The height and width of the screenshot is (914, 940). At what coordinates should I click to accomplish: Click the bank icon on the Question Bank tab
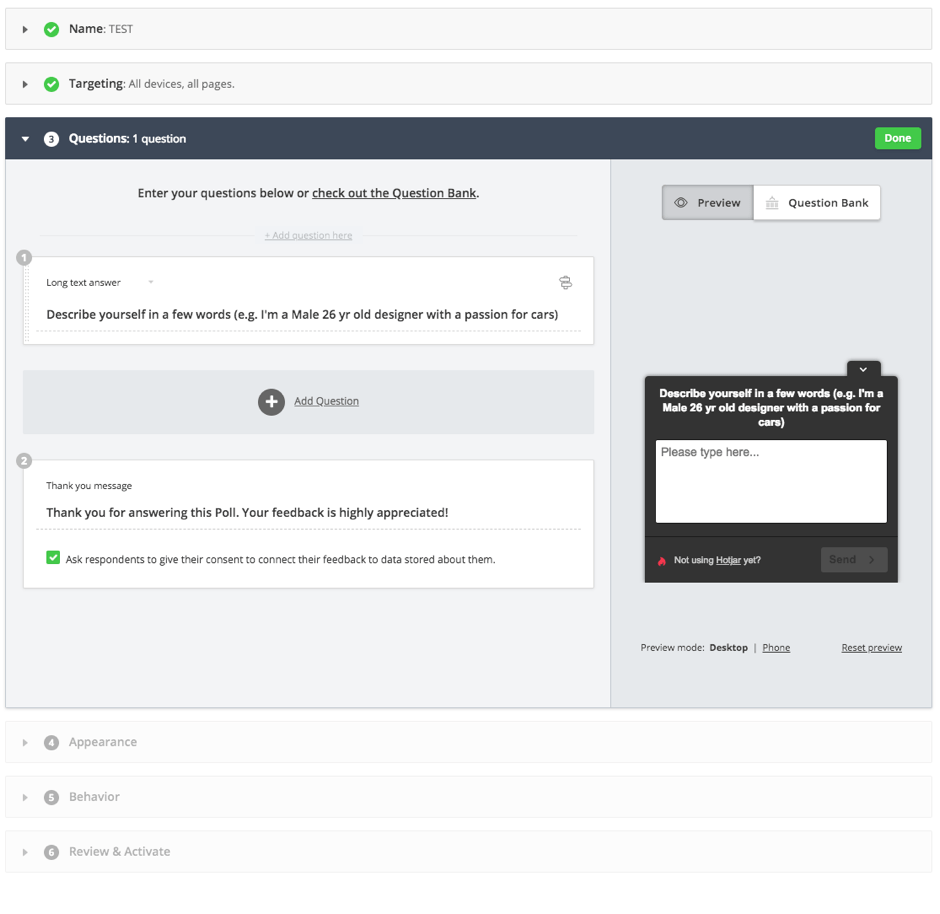point(772,203)
